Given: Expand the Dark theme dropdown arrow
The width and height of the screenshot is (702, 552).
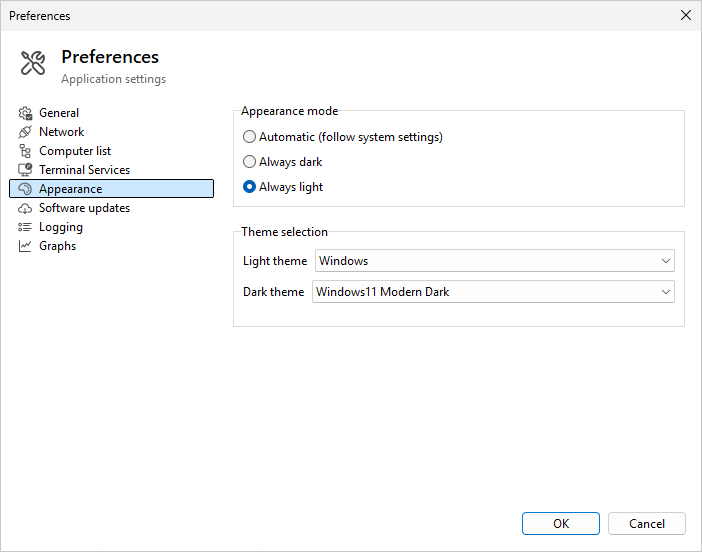Looking at the screenshot, I should [666, 292].
